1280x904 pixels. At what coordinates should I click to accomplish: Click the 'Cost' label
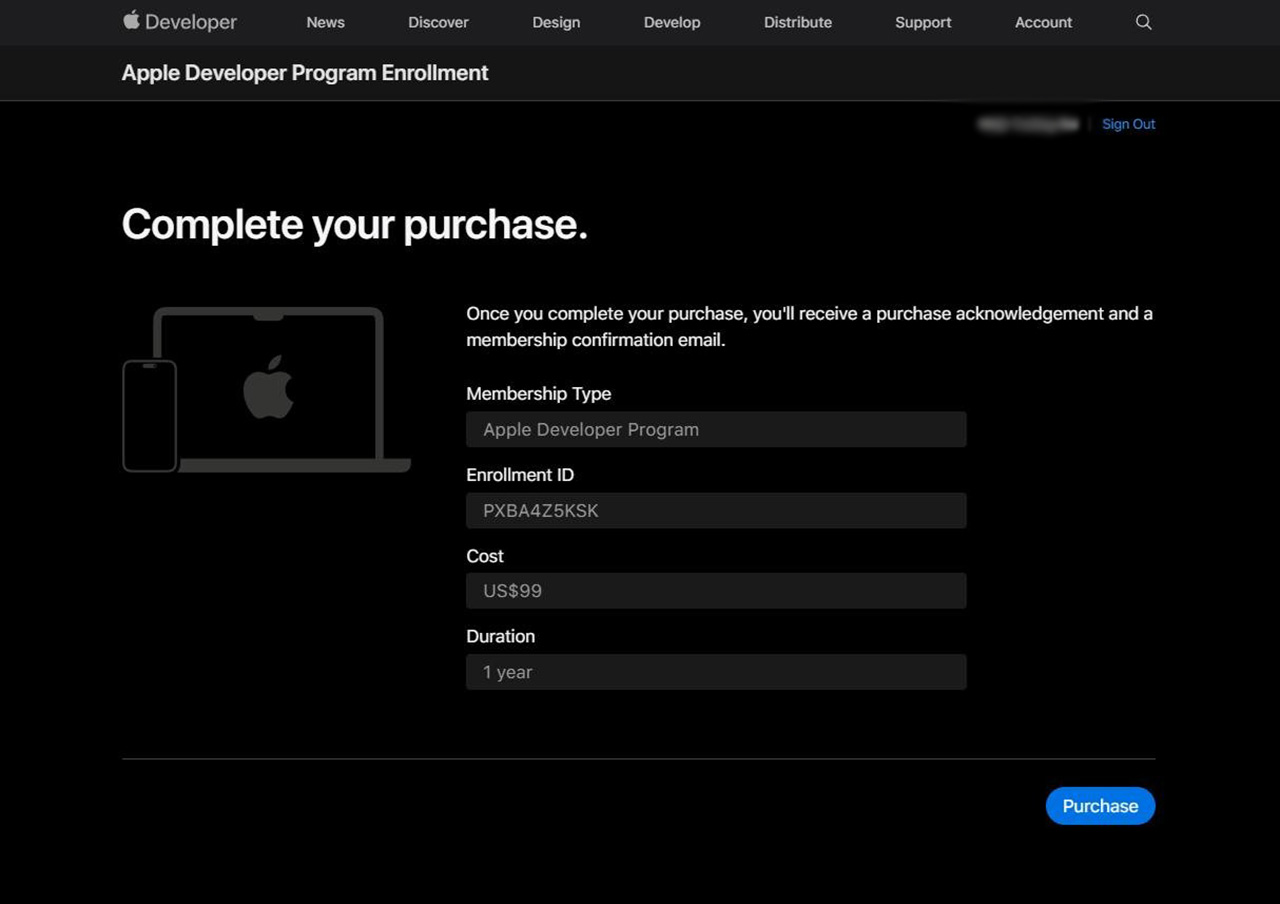tap(485, 556)
